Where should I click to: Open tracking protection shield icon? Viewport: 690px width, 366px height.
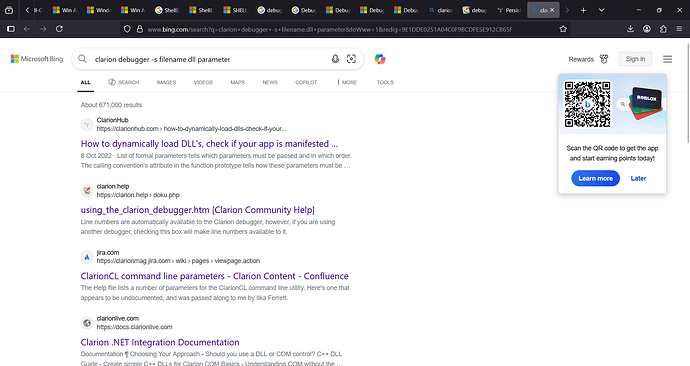(127, 29)
